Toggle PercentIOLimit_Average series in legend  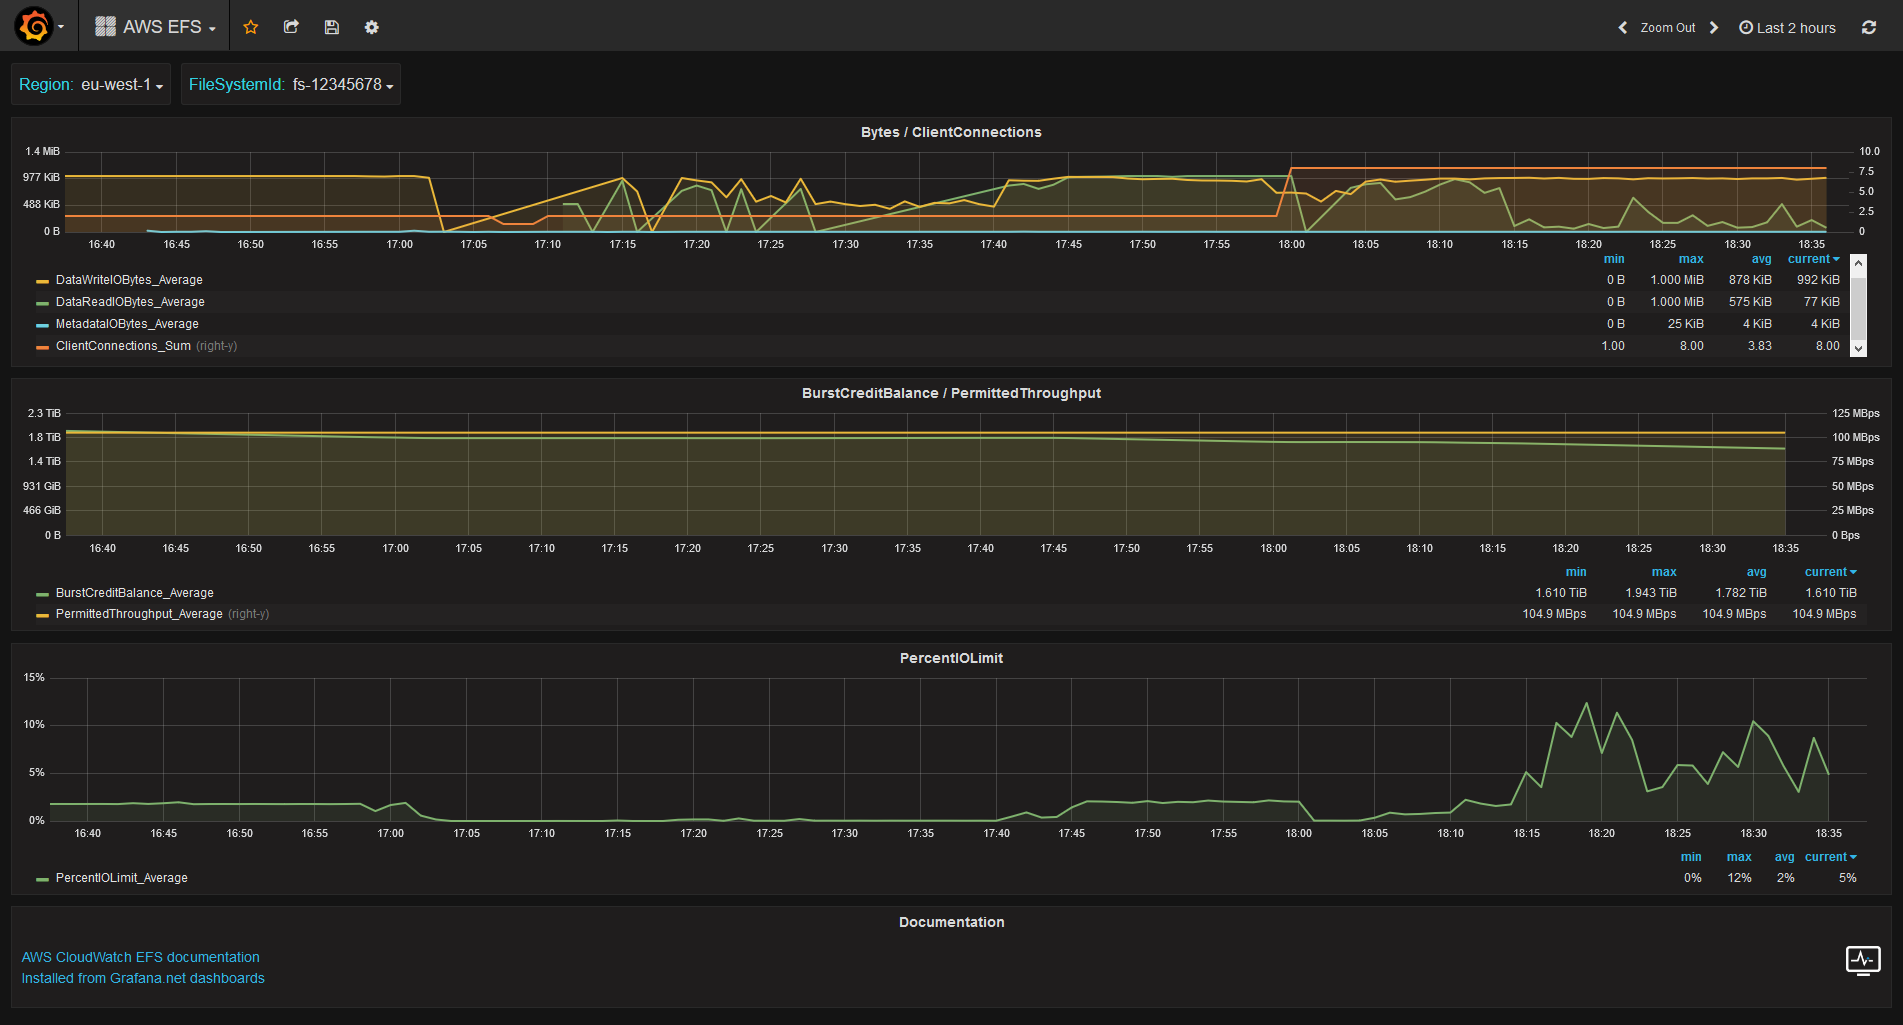click(x=122, y=878)
